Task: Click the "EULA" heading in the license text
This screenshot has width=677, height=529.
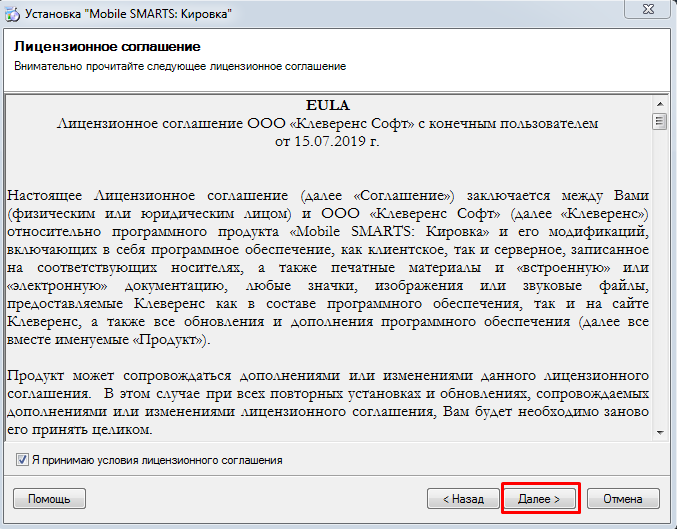Action: [328, 105]
